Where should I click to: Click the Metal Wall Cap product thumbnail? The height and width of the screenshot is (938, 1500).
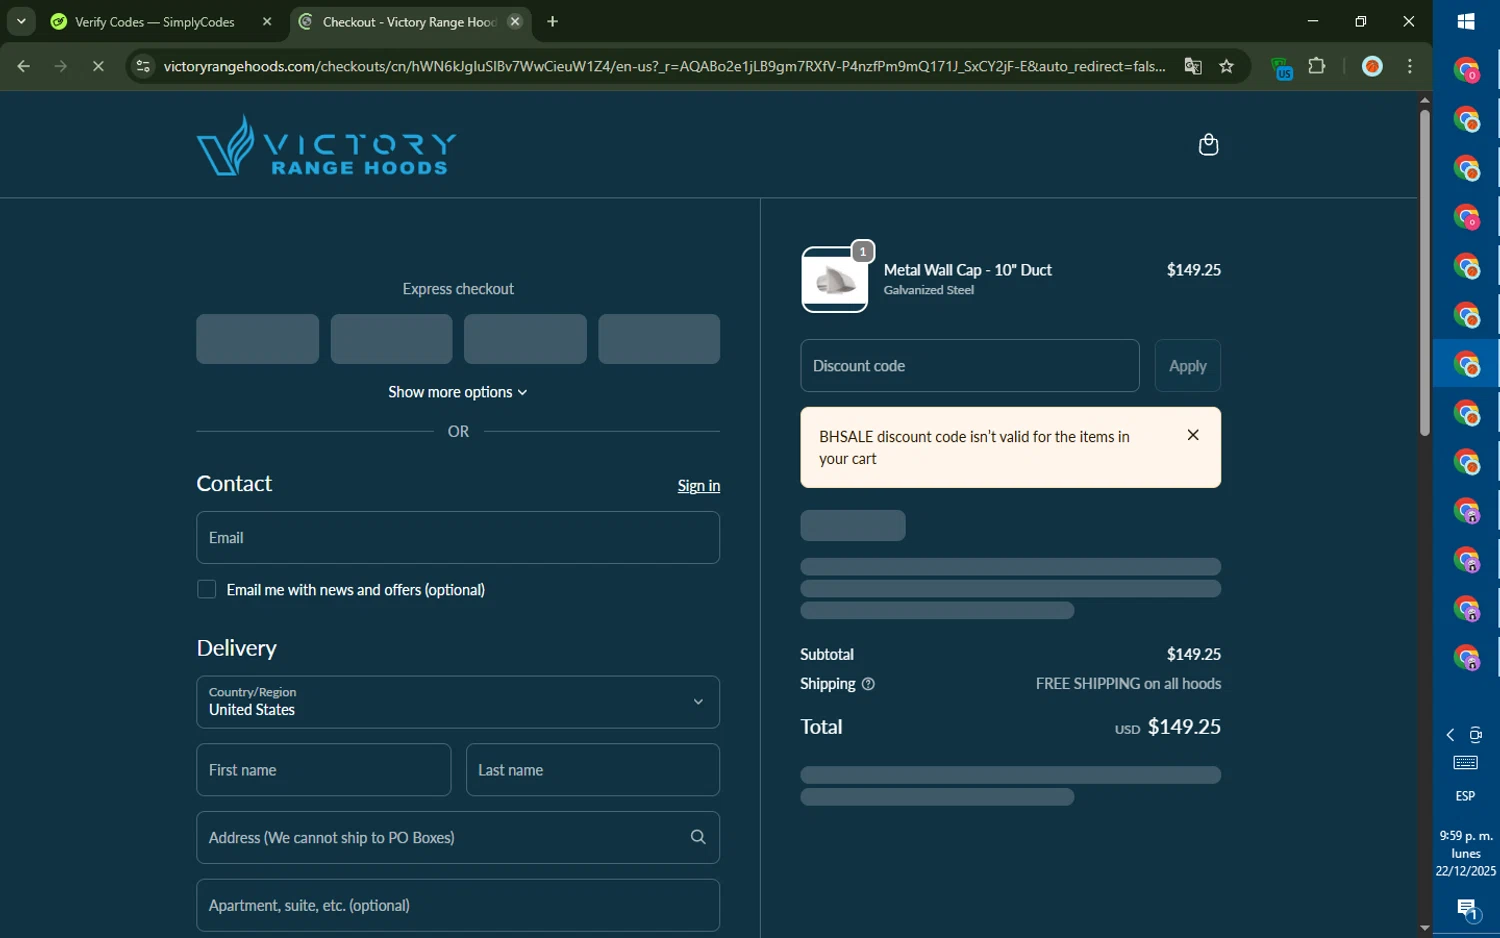point(834,280)
